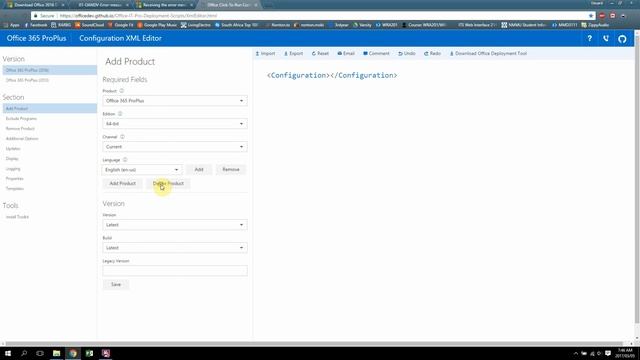Select Office 365 ProPlus (2016) version
Viewport: 640px width, 360px height.
coord(50,70)
